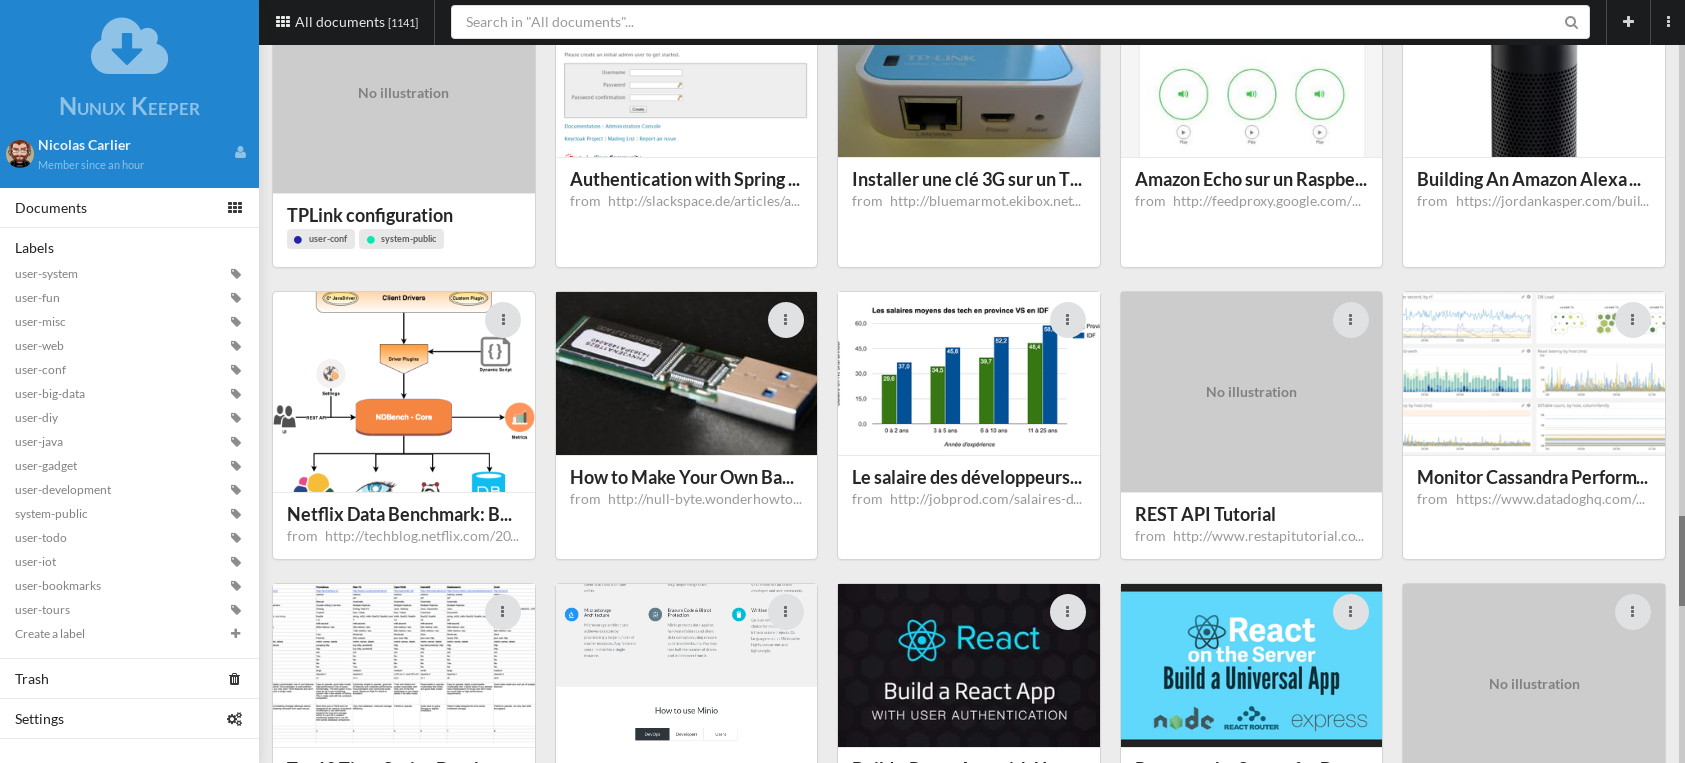Click Create a label link
1685x763 pixels.
[x=50, y=634]
